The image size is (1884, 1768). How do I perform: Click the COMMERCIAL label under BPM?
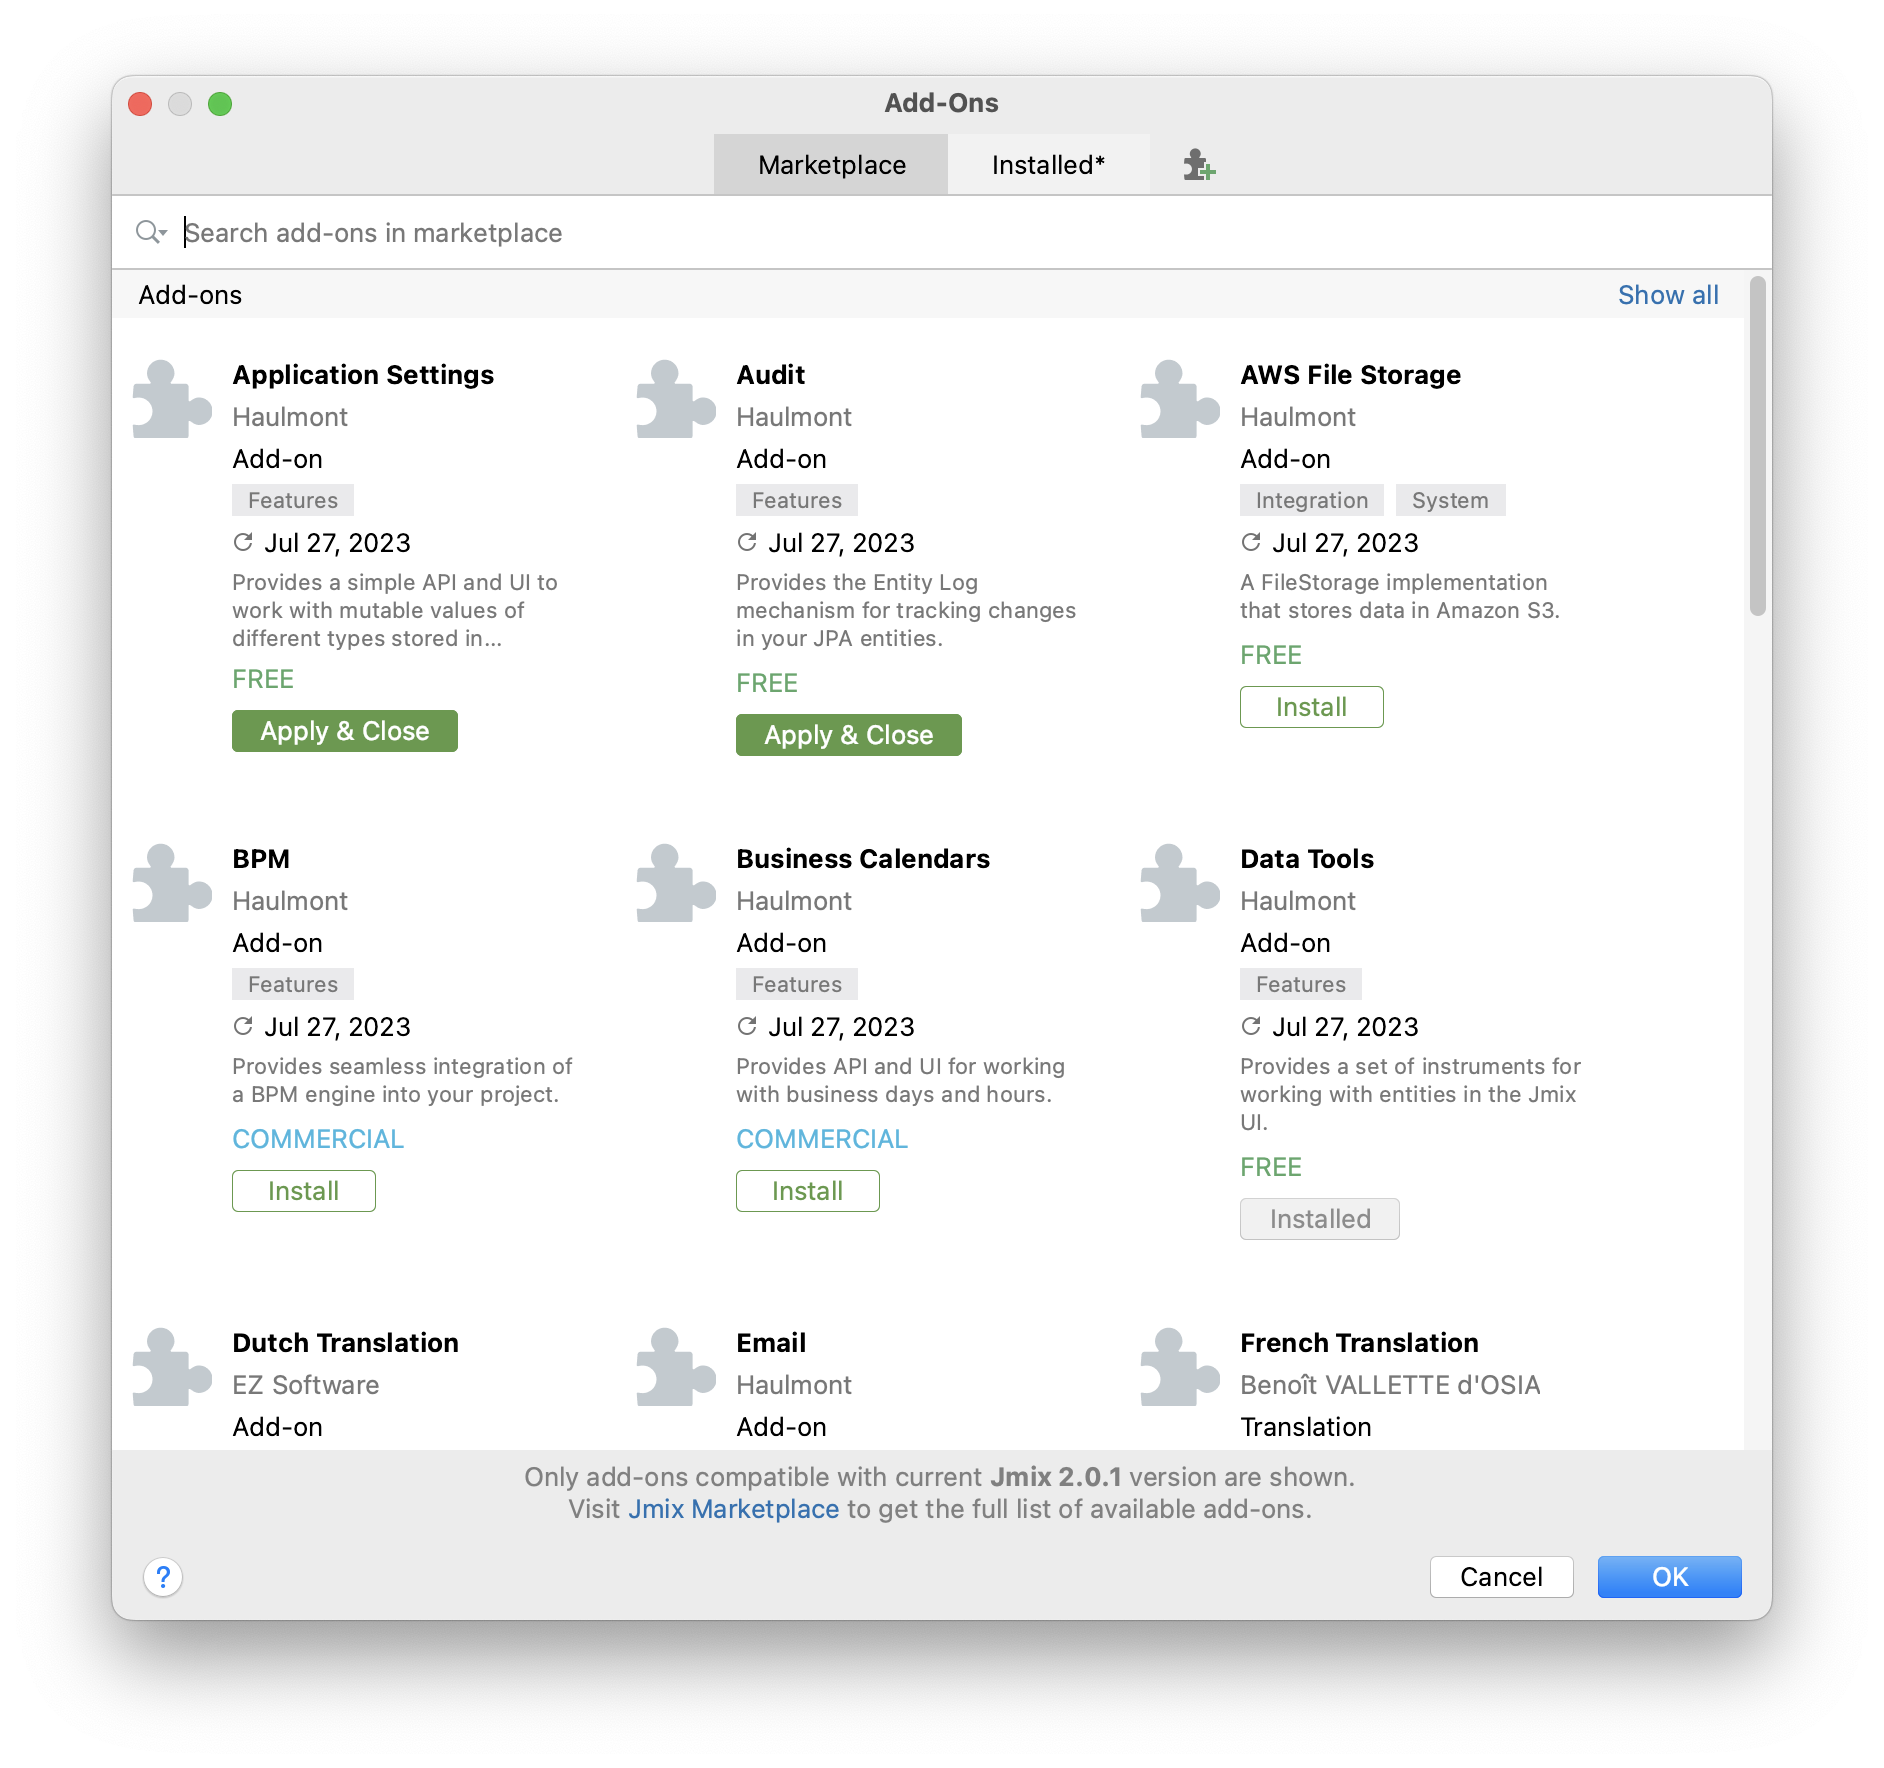click(x=318, y=1139)
